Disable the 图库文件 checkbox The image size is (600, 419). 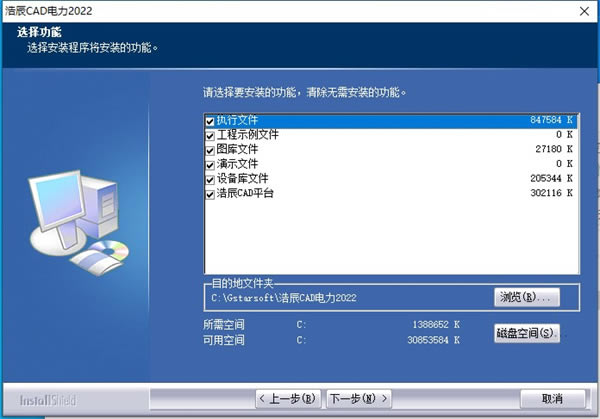point(210,150)
